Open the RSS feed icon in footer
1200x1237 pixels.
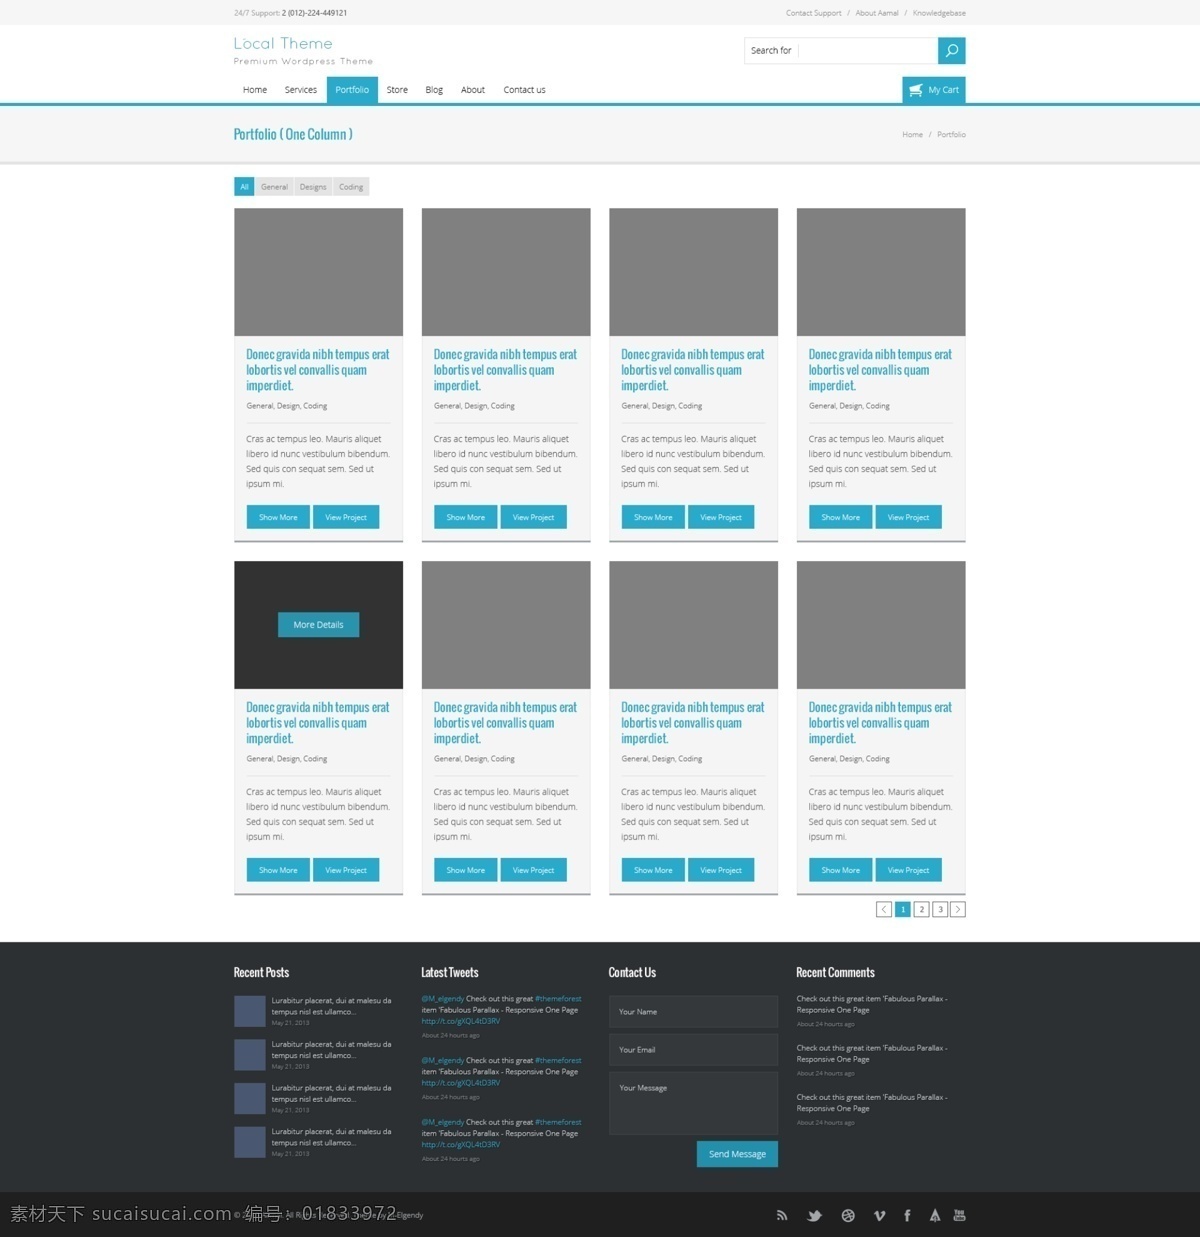(782, 1215)
